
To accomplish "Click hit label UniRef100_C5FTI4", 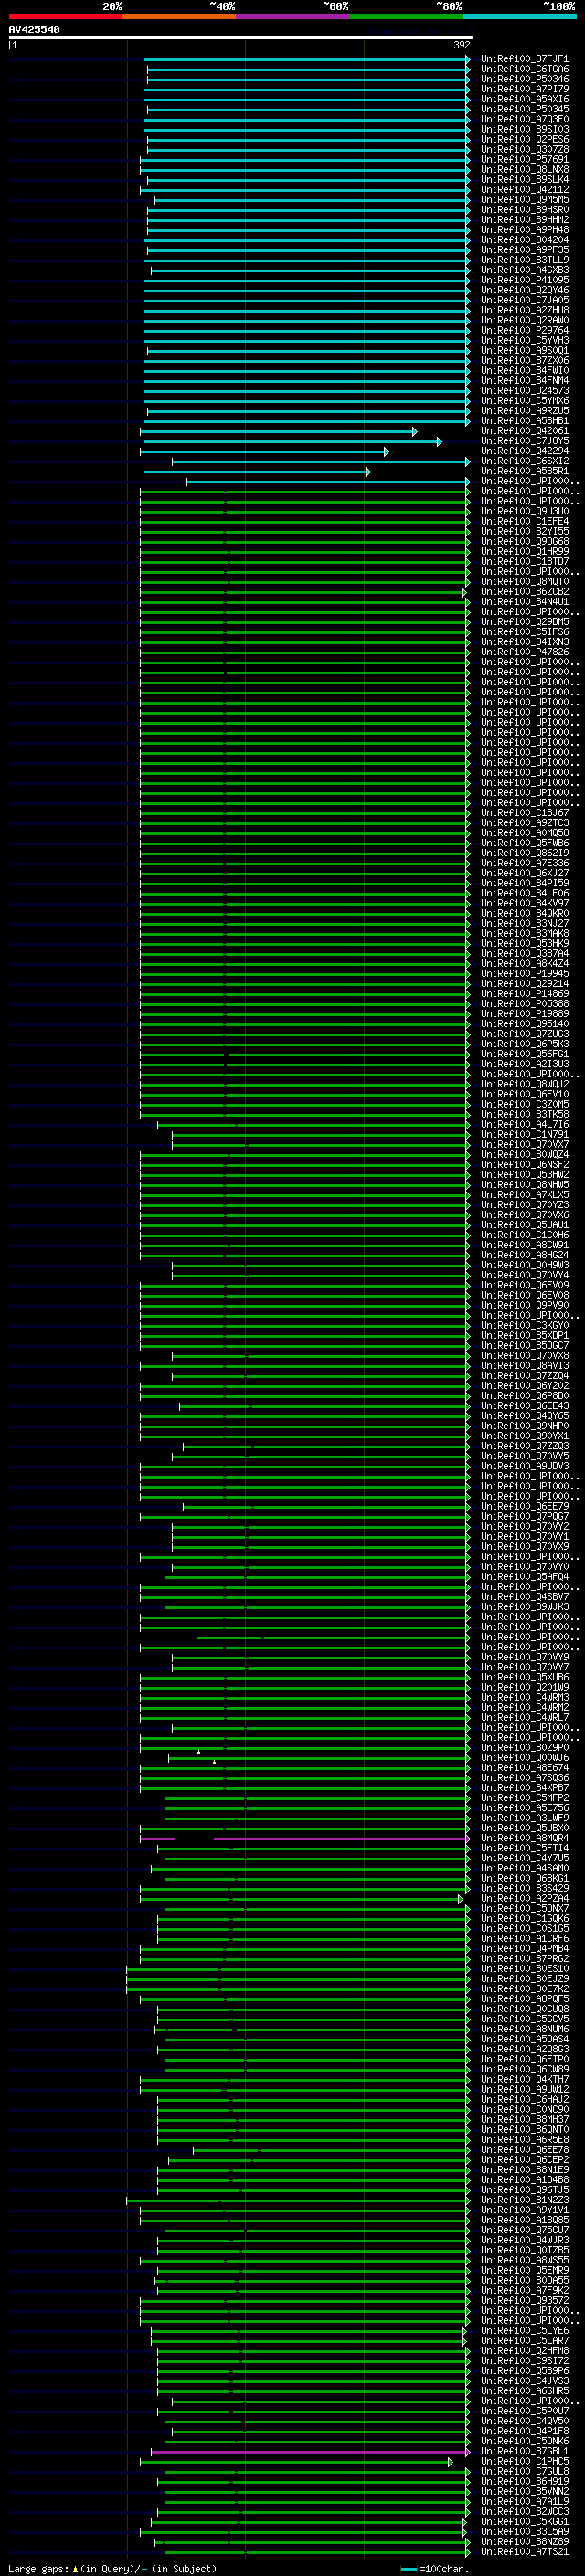I will click(x=524, y=1848).
